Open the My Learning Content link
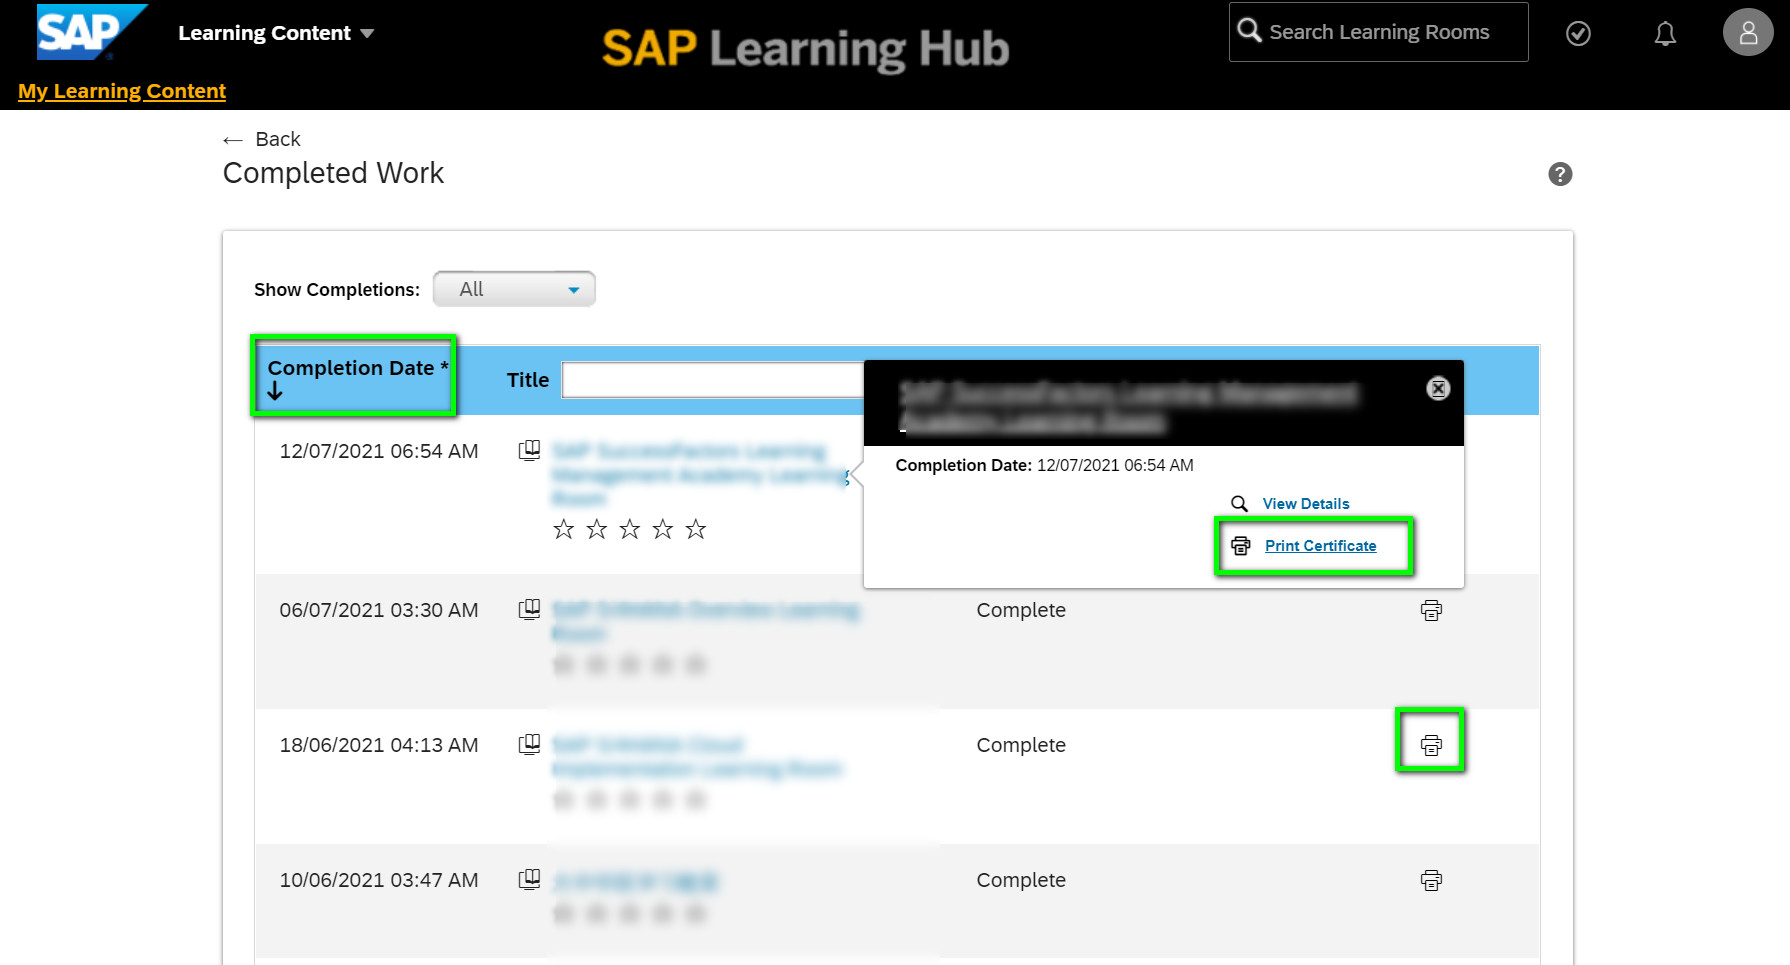Image resolution: width=1790 pixels, height=965 pixels. (x=122, y=91)
